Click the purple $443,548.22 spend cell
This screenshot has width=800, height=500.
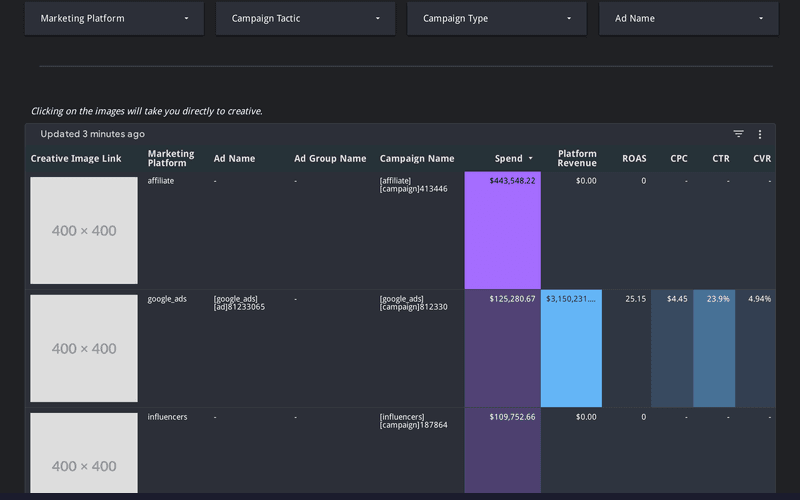coord(502,230)
